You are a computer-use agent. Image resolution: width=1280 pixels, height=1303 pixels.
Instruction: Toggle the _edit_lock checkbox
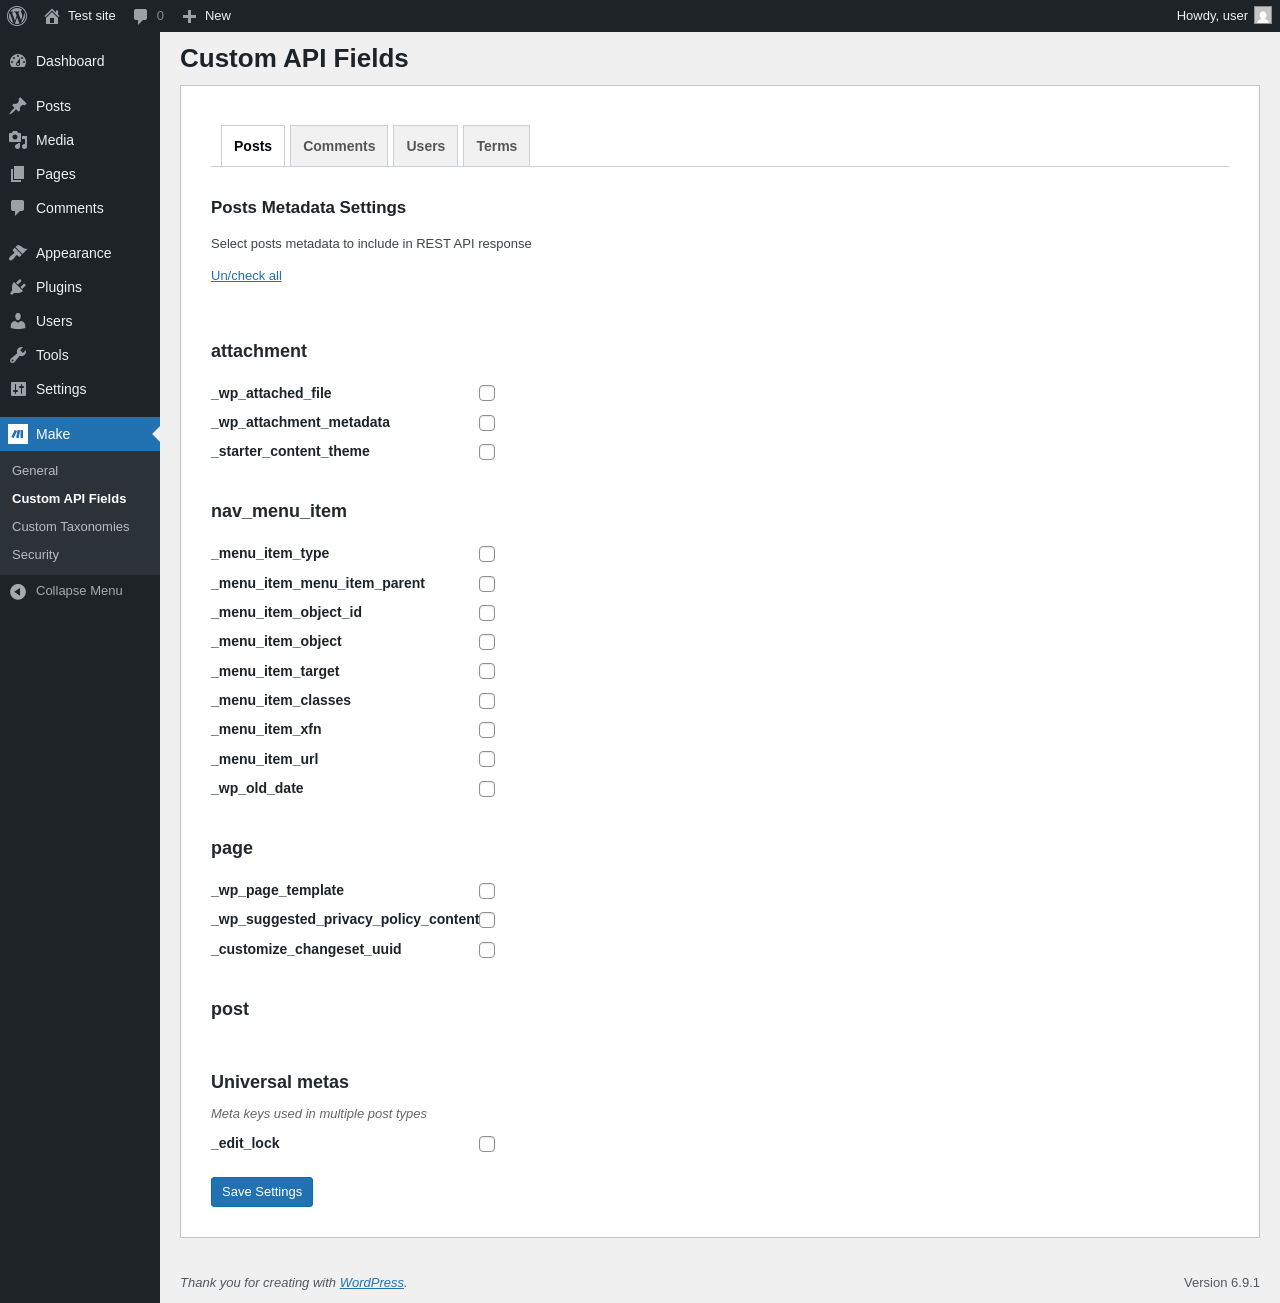pos(487,1144)
